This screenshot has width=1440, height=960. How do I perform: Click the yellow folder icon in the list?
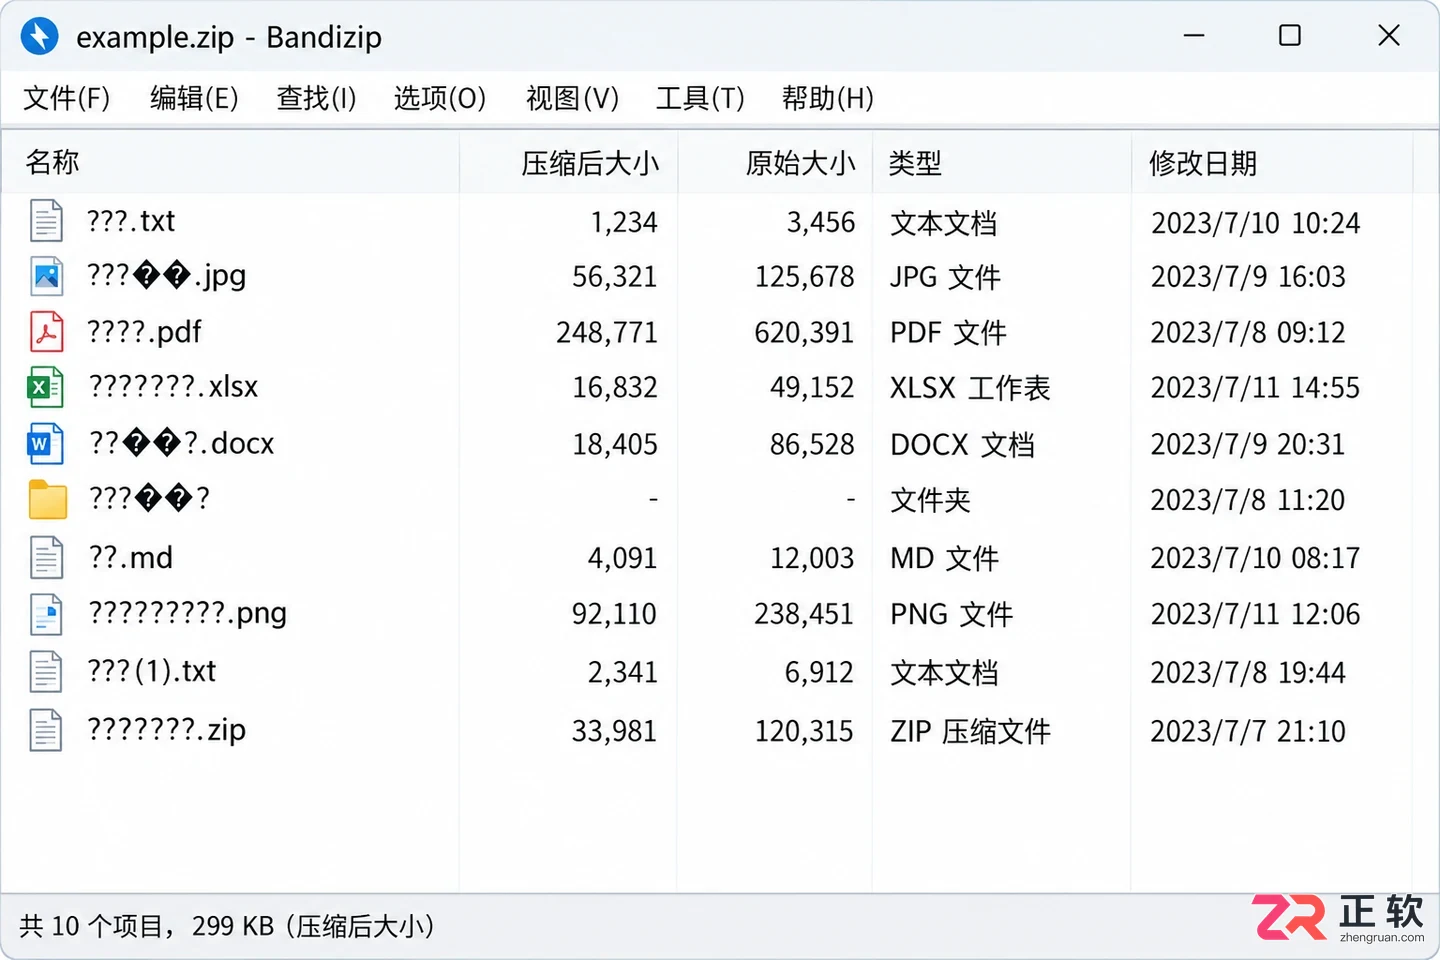coord(47,499)
